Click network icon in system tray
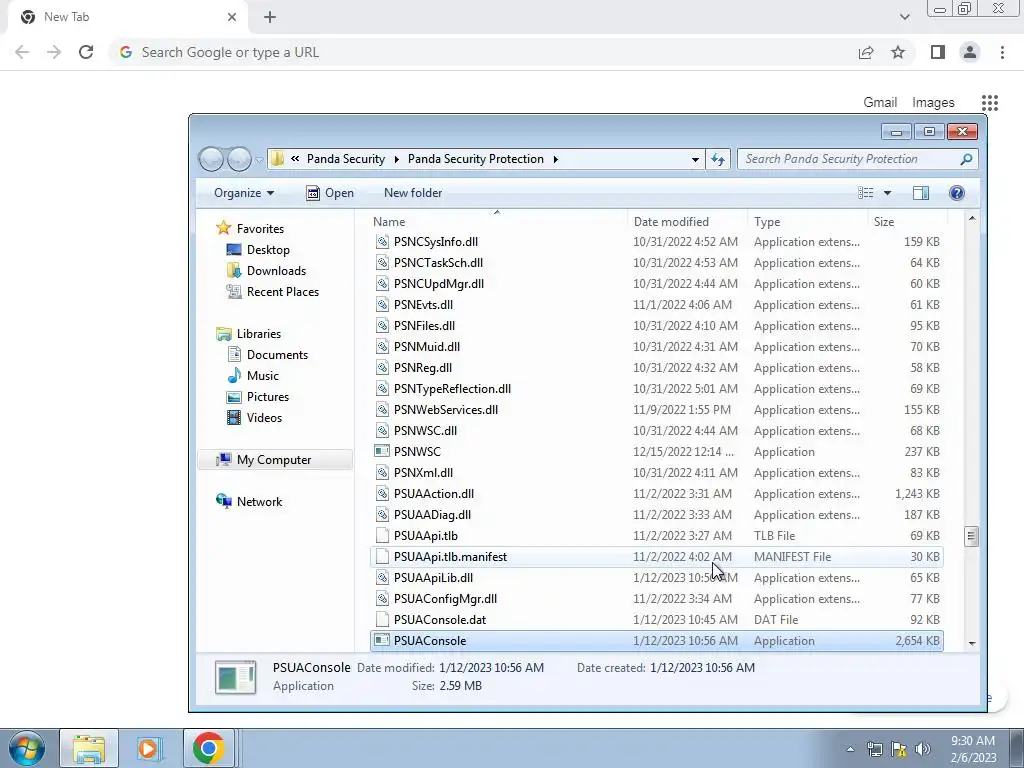 [x=874, y=749]
